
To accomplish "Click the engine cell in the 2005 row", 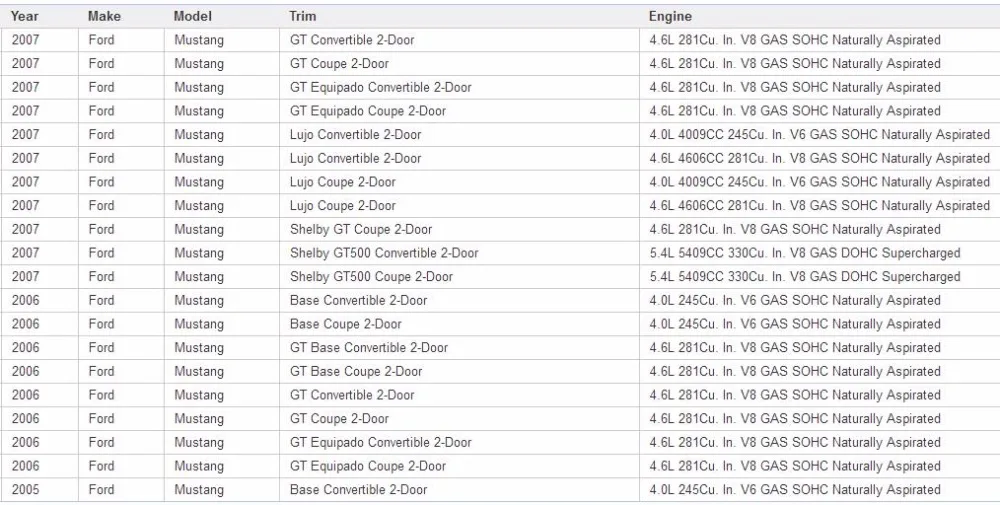I will [820, 490].
